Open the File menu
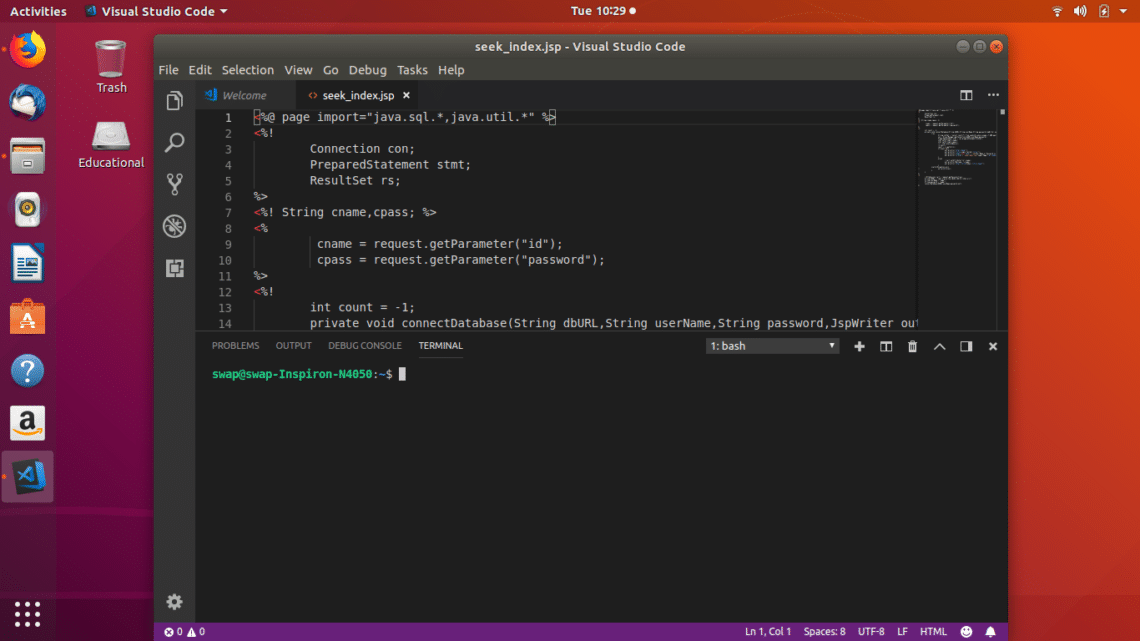The height and width of the screenshot is (641, 1140). tap(169, 70)
